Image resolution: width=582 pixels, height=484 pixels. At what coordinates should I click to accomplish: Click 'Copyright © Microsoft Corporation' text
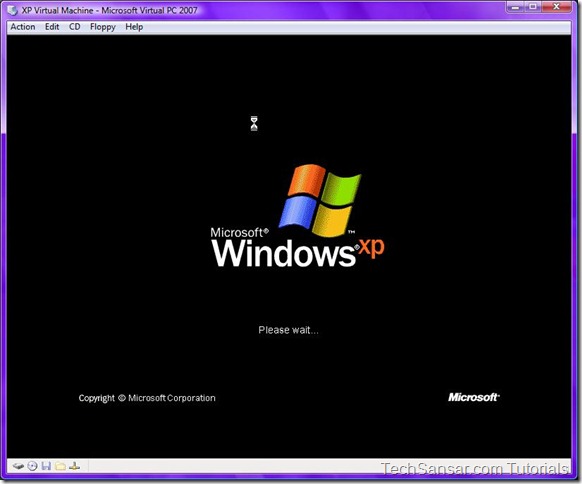coord(147,398)
